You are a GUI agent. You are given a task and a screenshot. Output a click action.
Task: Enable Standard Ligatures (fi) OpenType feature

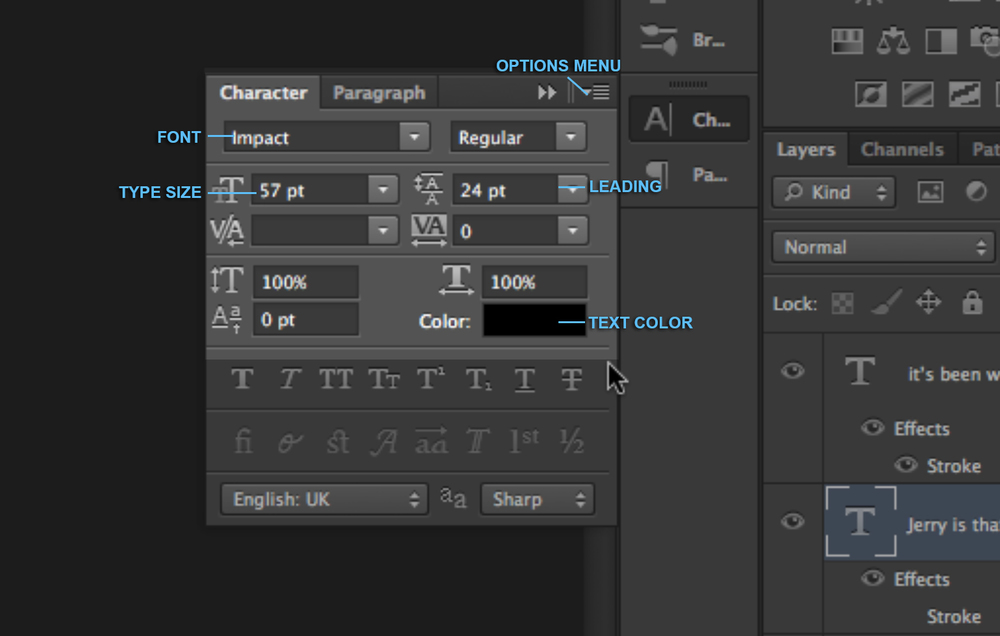(x=243, y=441)
